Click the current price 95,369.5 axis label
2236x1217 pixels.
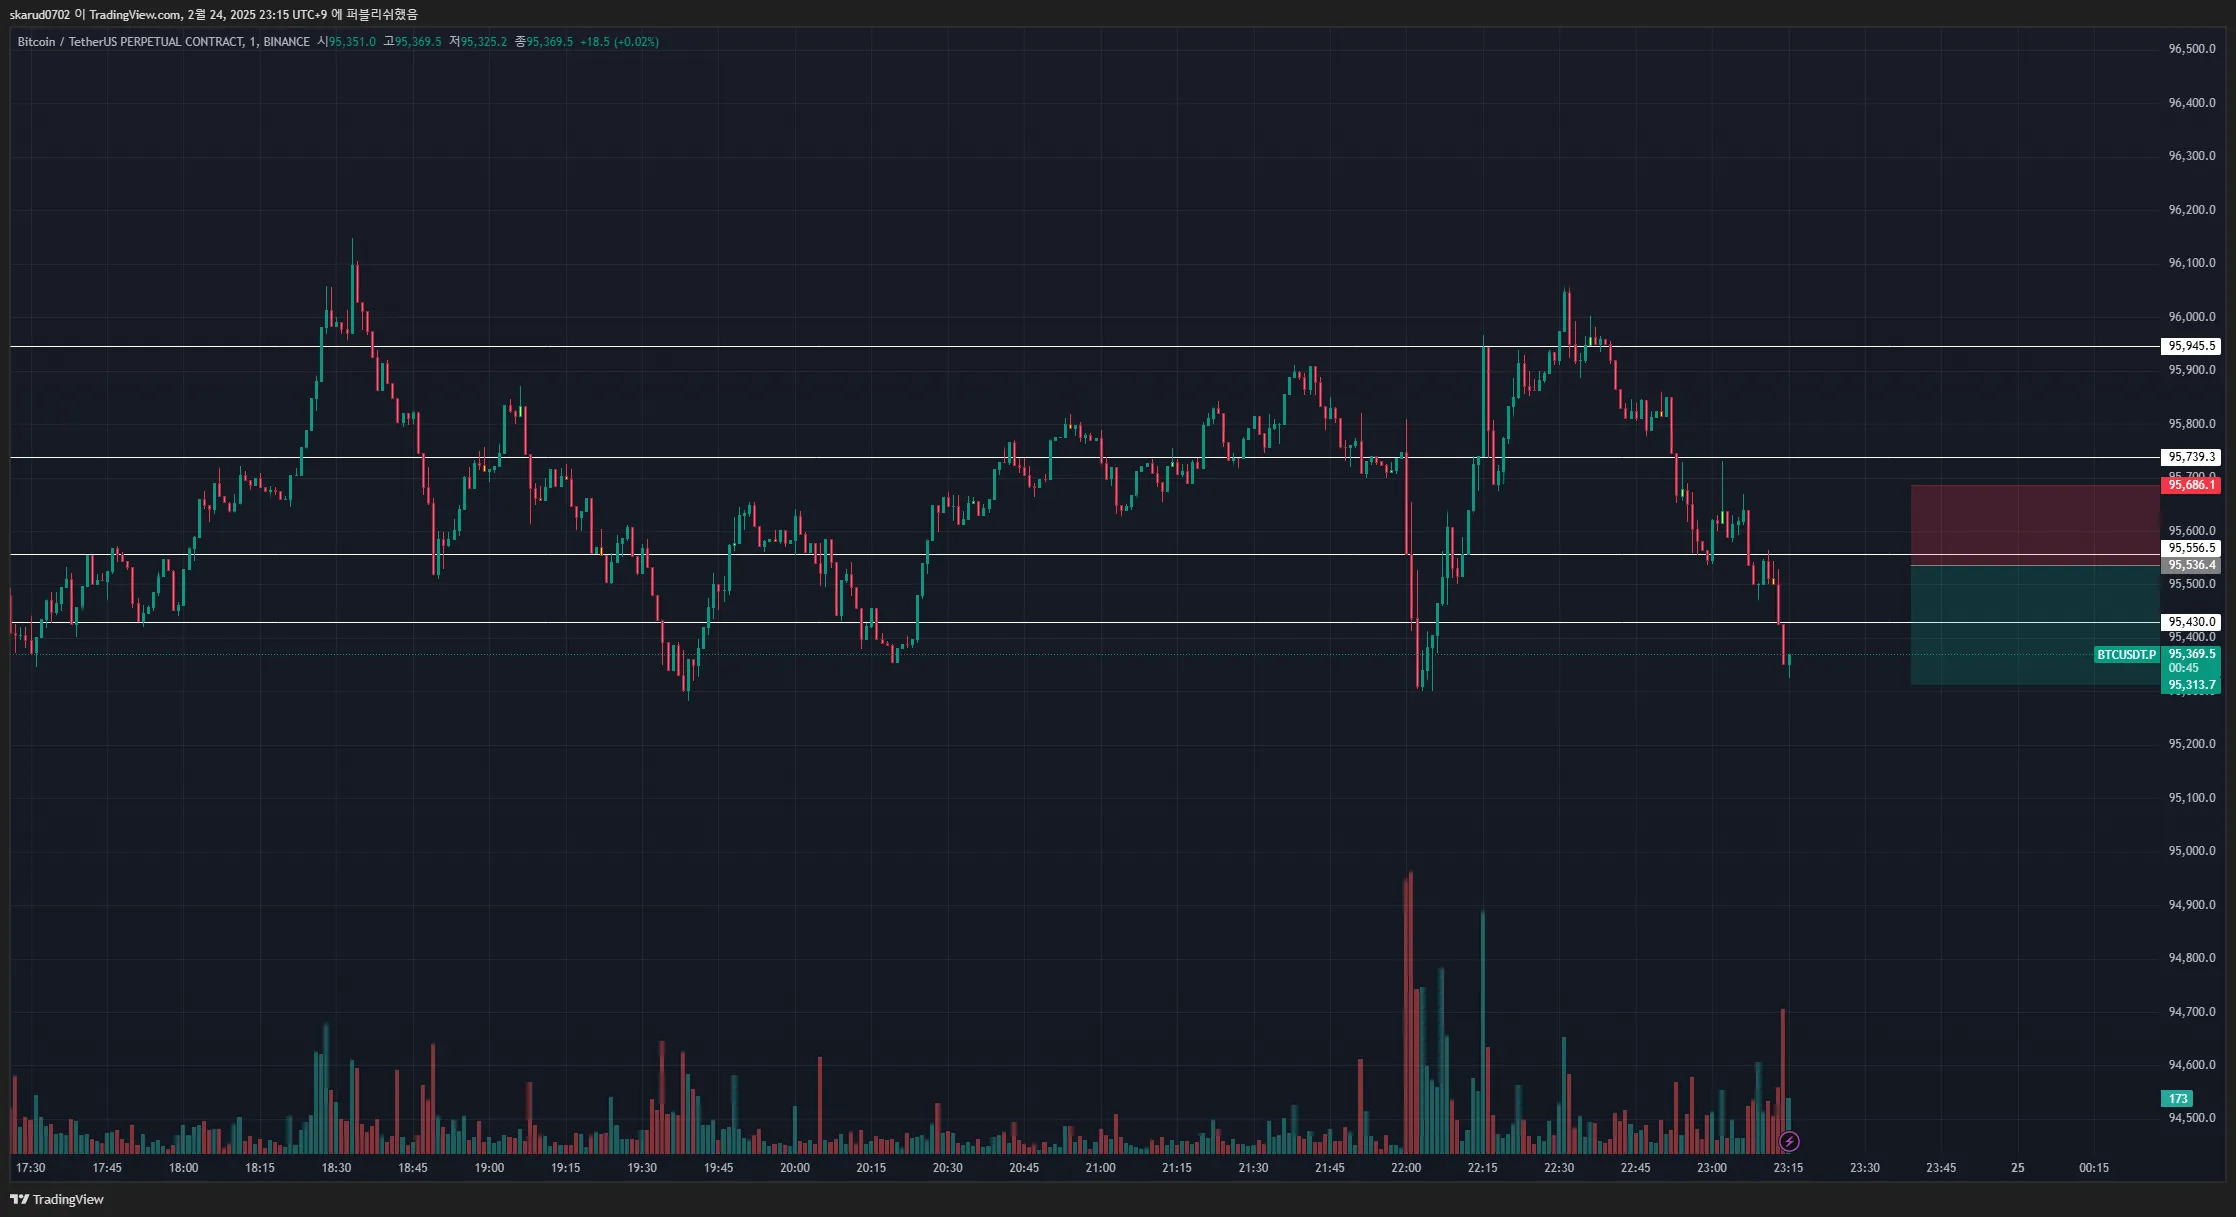point(2191,654)
